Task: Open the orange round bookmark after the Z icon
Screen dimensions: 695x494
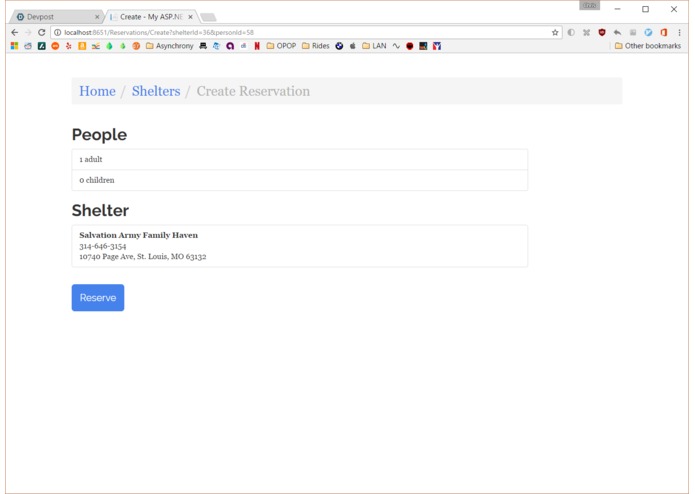Action: [x=55, y=46]
